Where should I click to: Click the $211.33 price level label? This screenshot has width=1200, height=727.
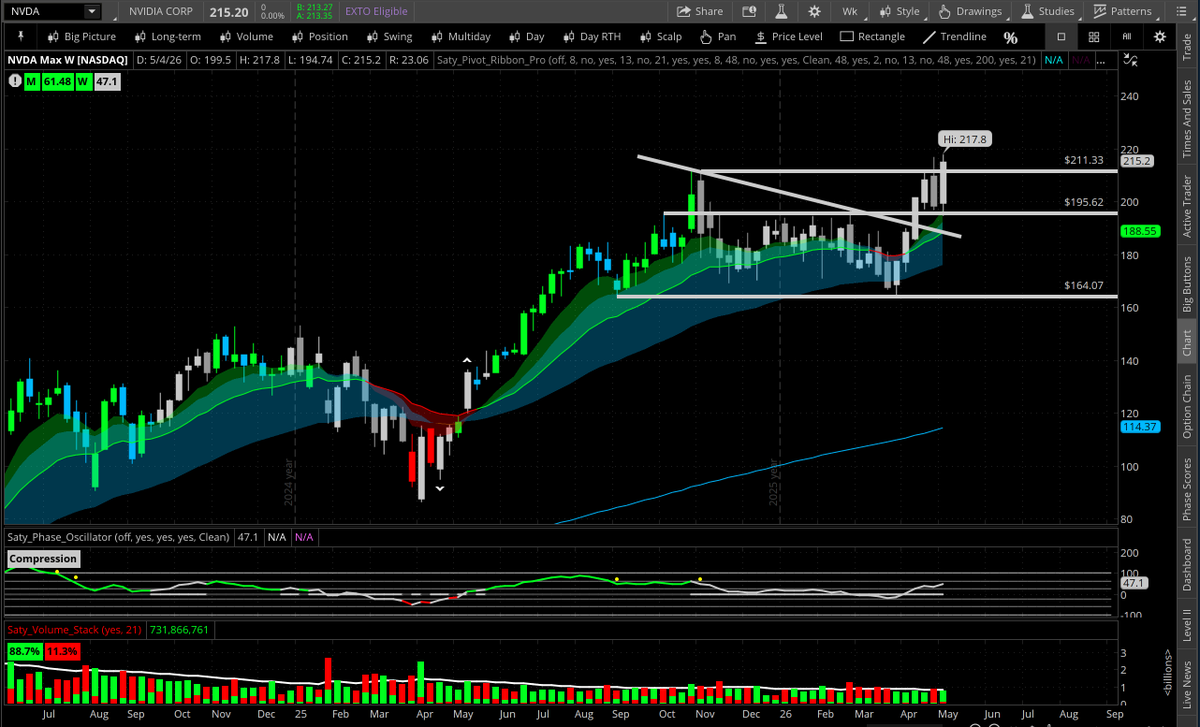click(x=1084, y=160)
